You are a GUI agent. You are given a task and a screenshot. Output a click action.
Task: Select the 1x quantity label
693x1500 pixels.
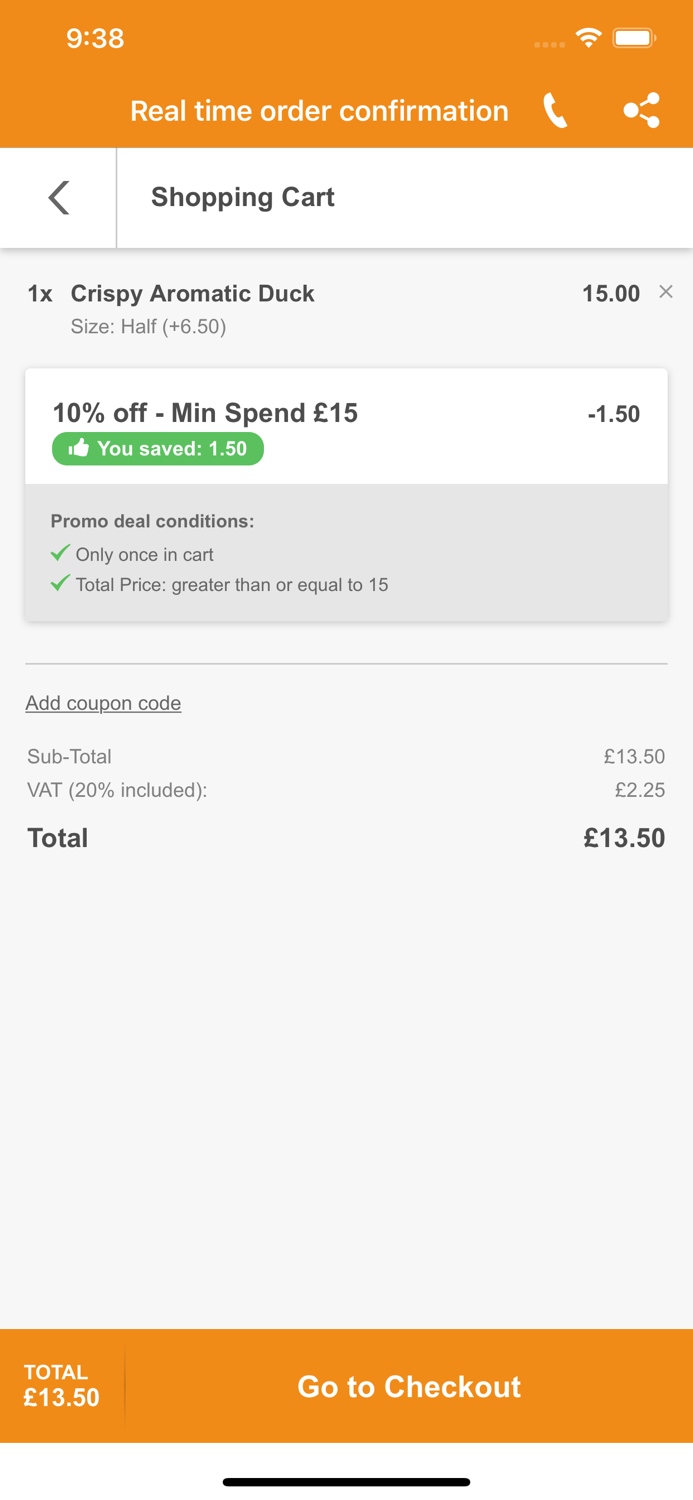[x=40, y=294]
